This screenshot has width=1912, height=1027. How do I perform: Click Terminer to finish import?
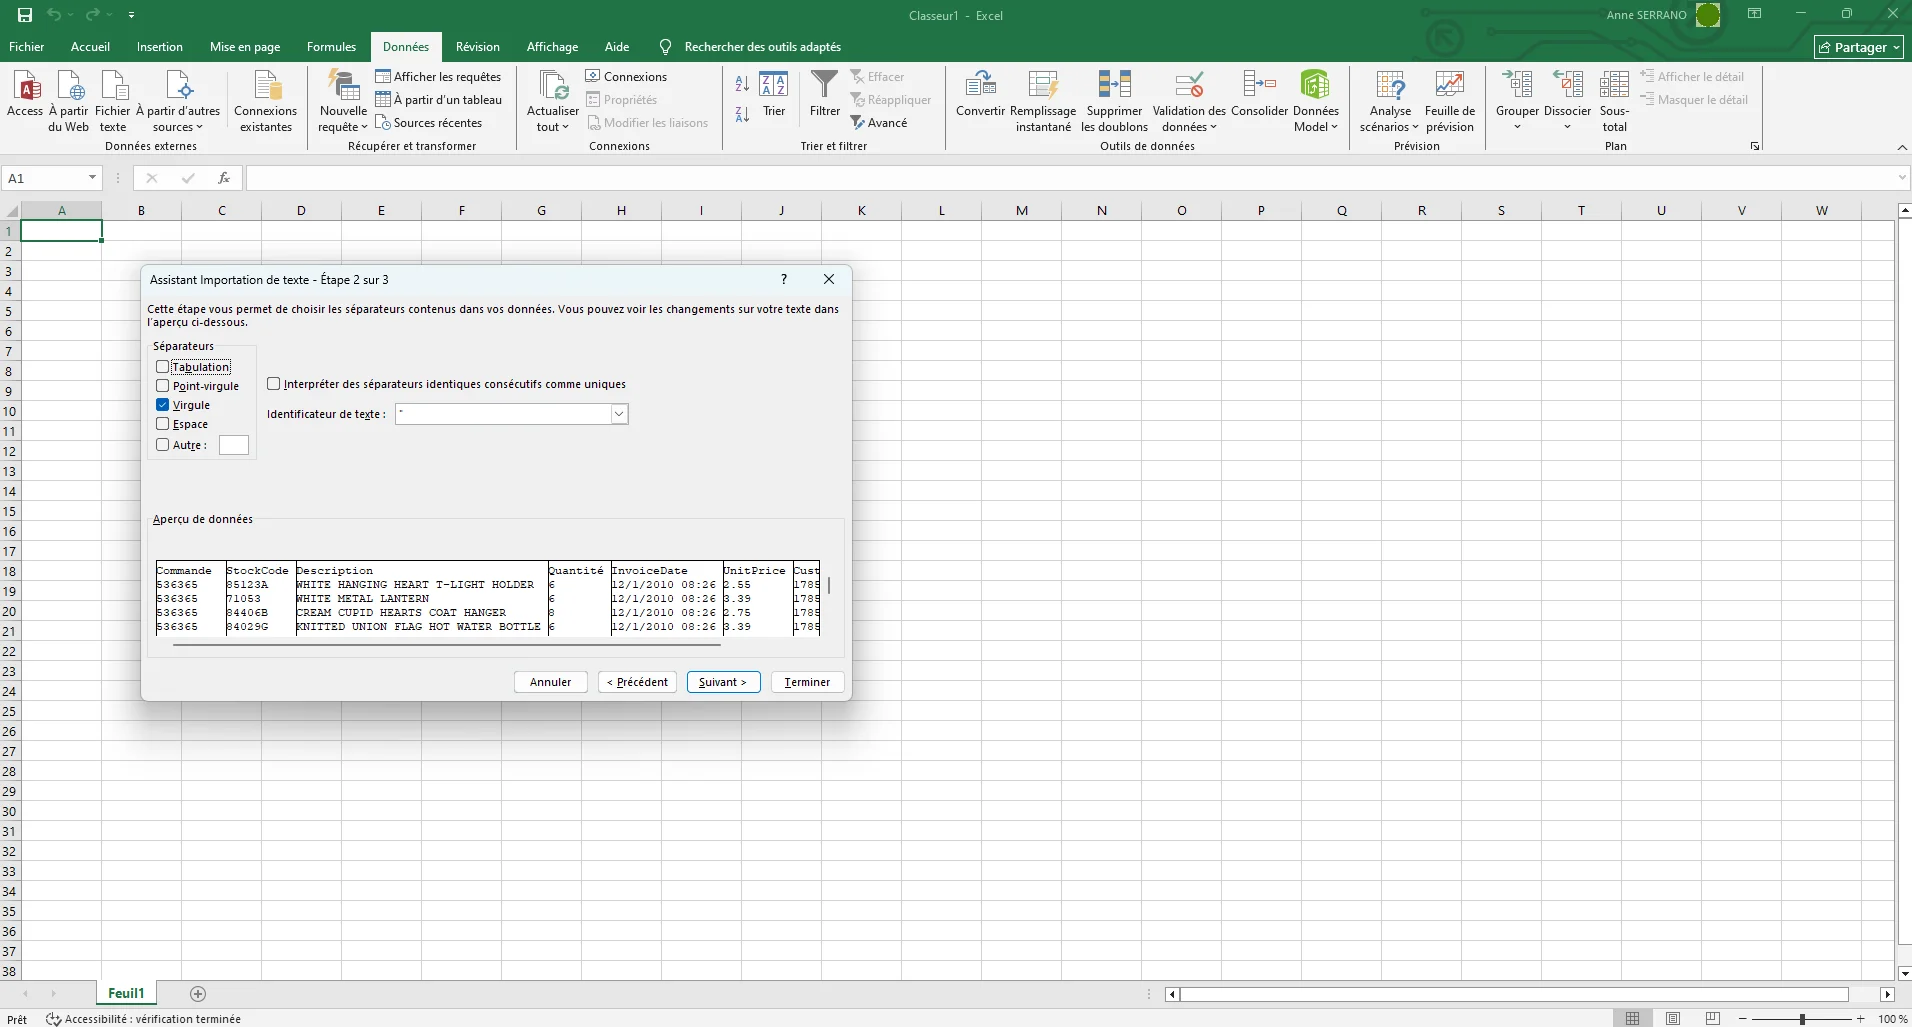coord(807,682)
